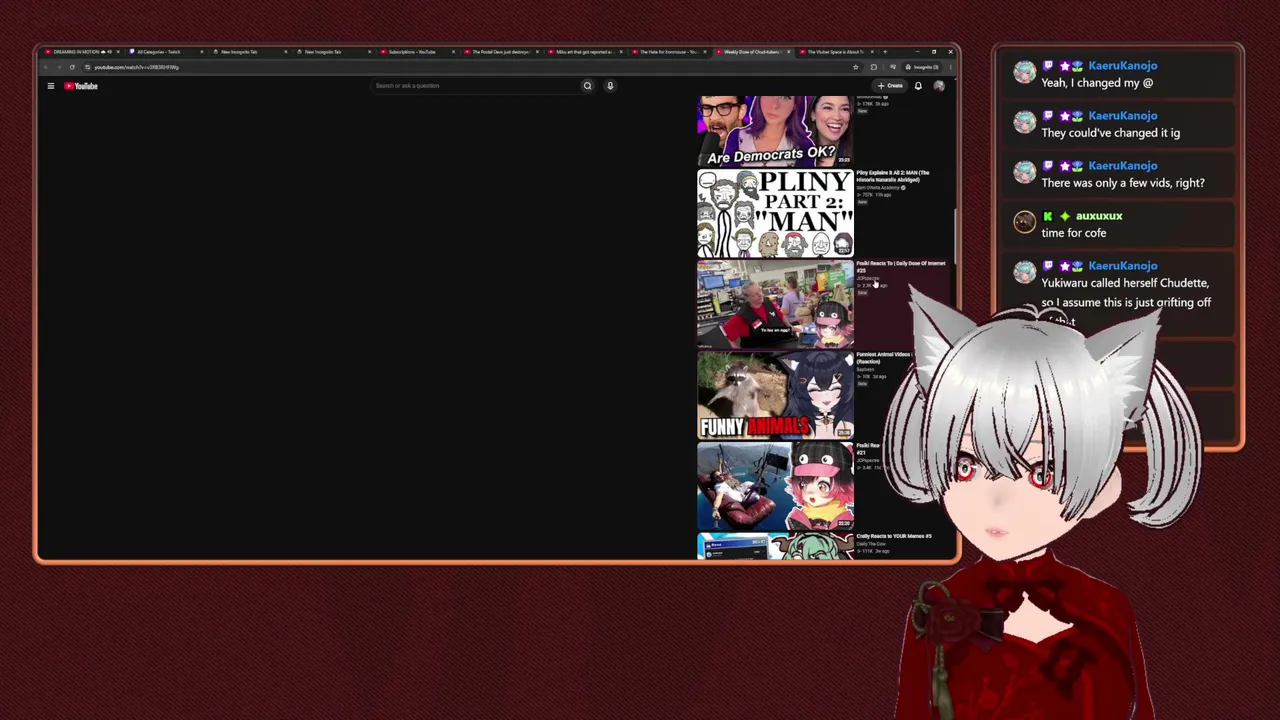Viewport: 1280px width, 720px height.
Task: Click the avatar beside auxuxux's chat message
Action: click(1024, 222)
